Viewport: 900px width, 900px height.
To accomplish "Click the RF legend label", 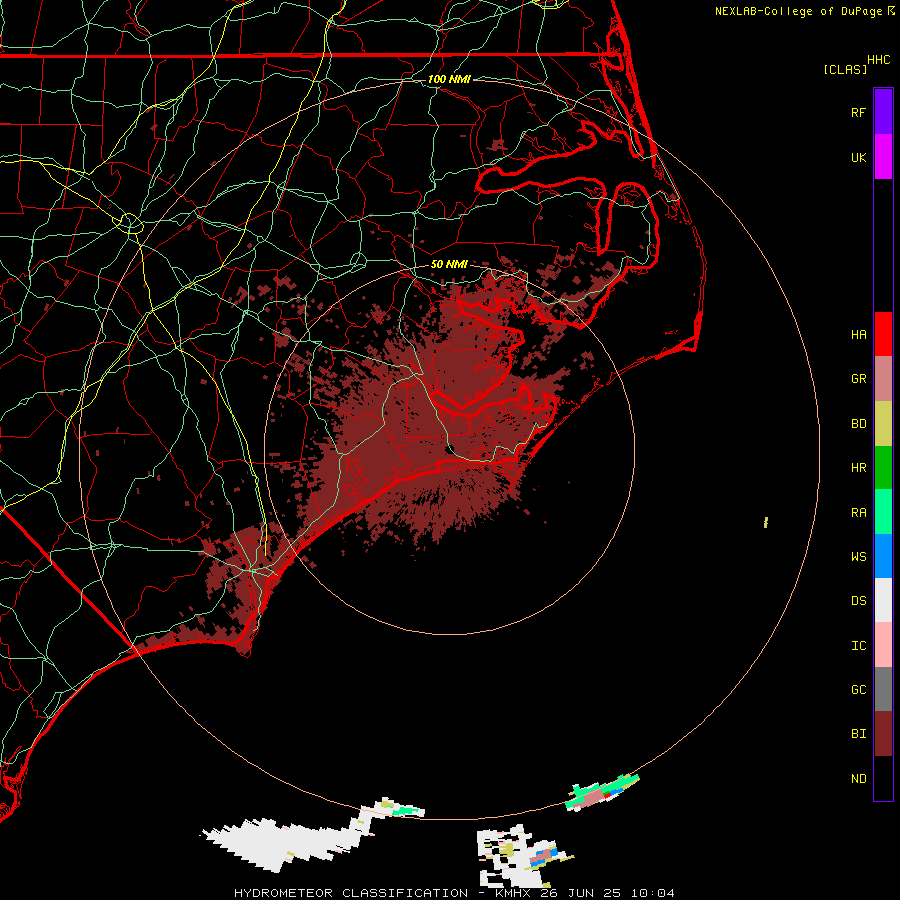I will (858, 112).
